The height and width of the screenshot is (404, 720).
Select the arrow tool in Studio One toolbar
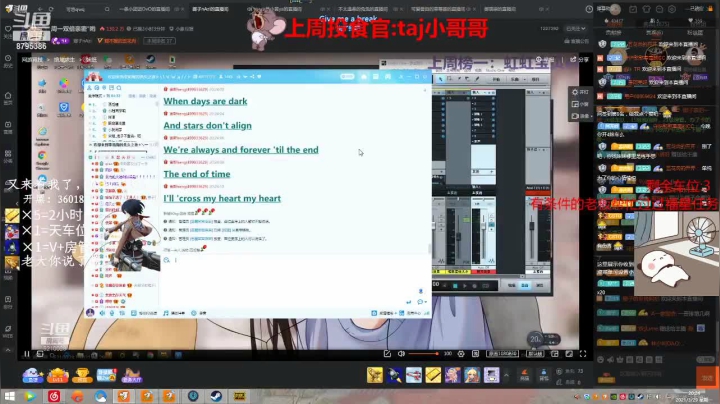point(440,79)
